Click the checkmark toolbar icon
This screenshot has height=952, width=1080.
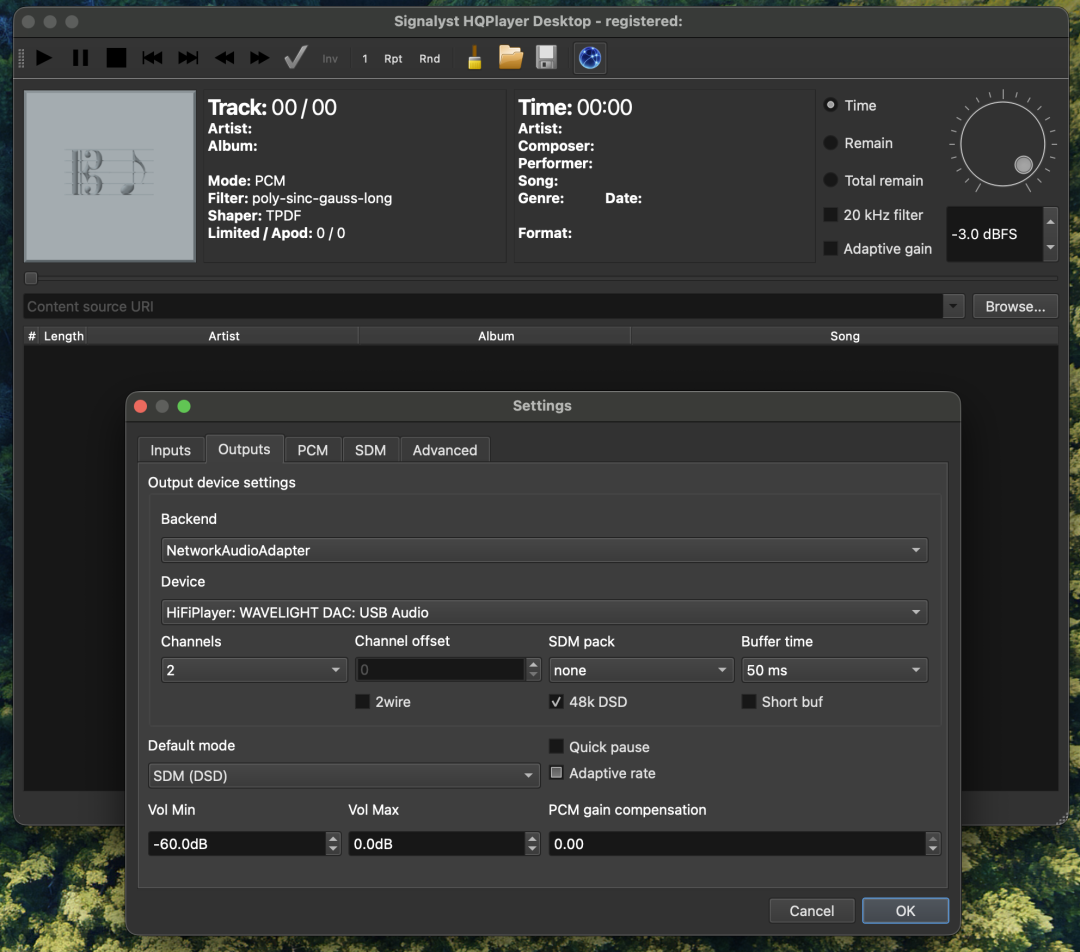coord(295,57)
